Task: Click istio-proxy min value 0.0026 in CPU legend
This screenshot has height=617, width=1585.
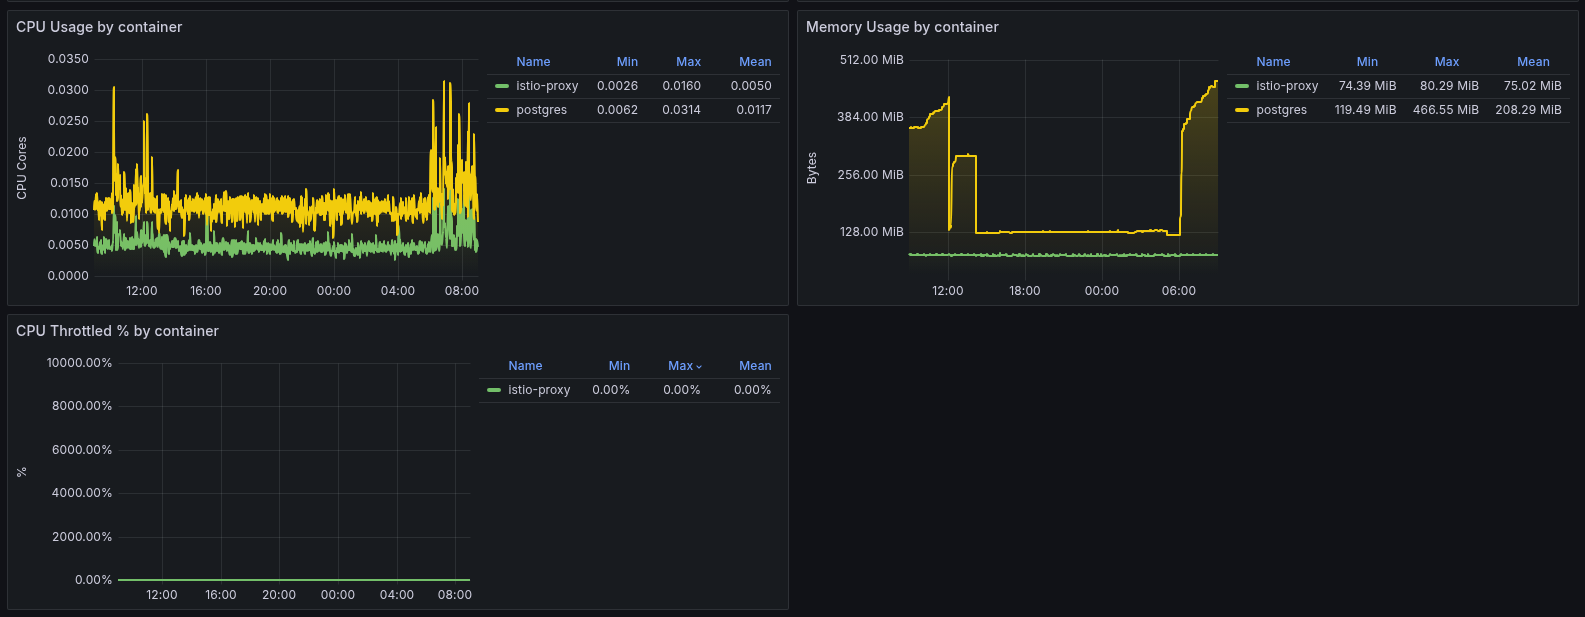Action: click(617, 86)
